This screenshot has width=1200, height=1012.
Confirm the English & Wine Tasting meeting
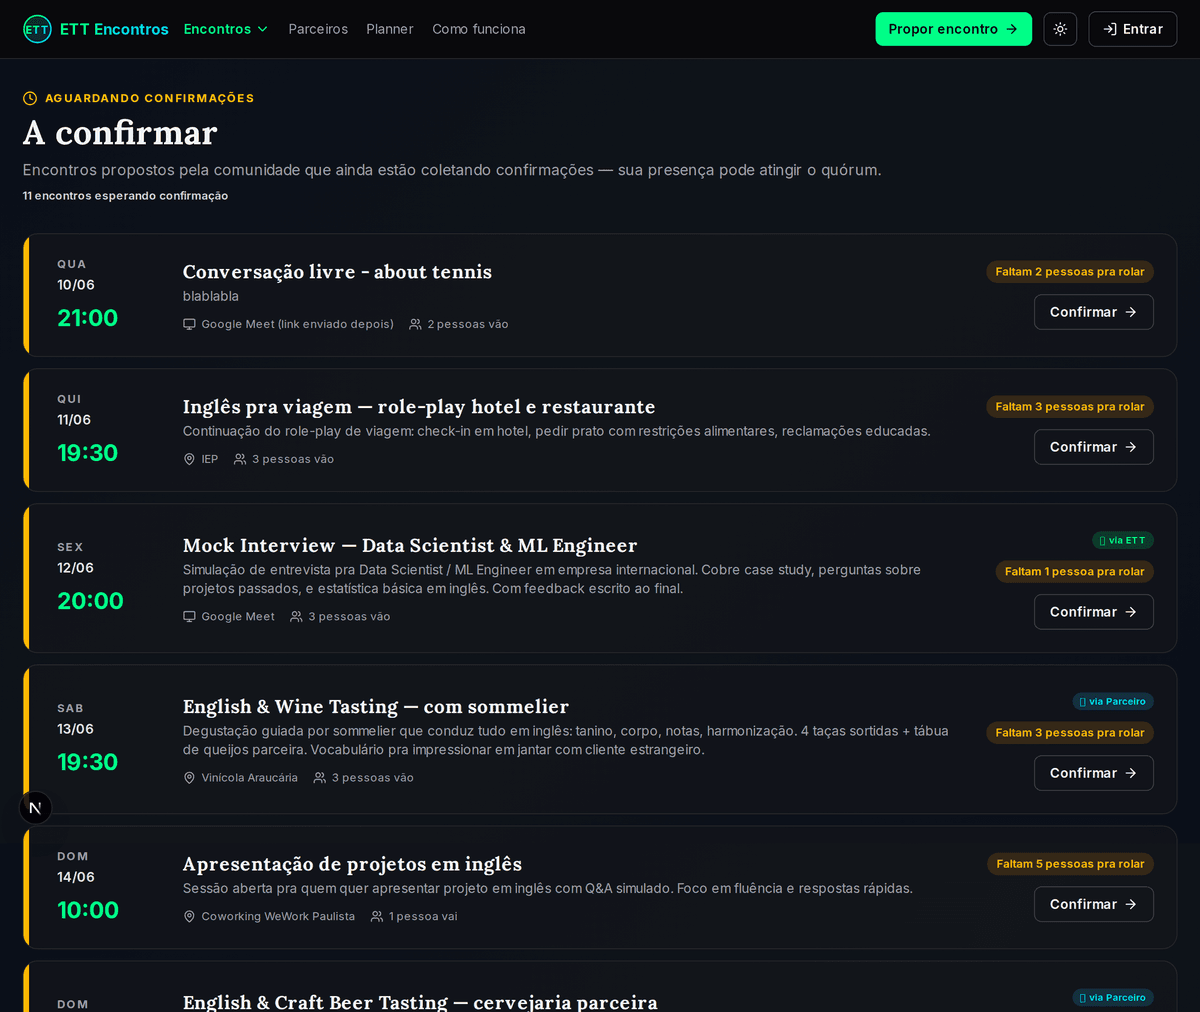tap(1093, 773)
